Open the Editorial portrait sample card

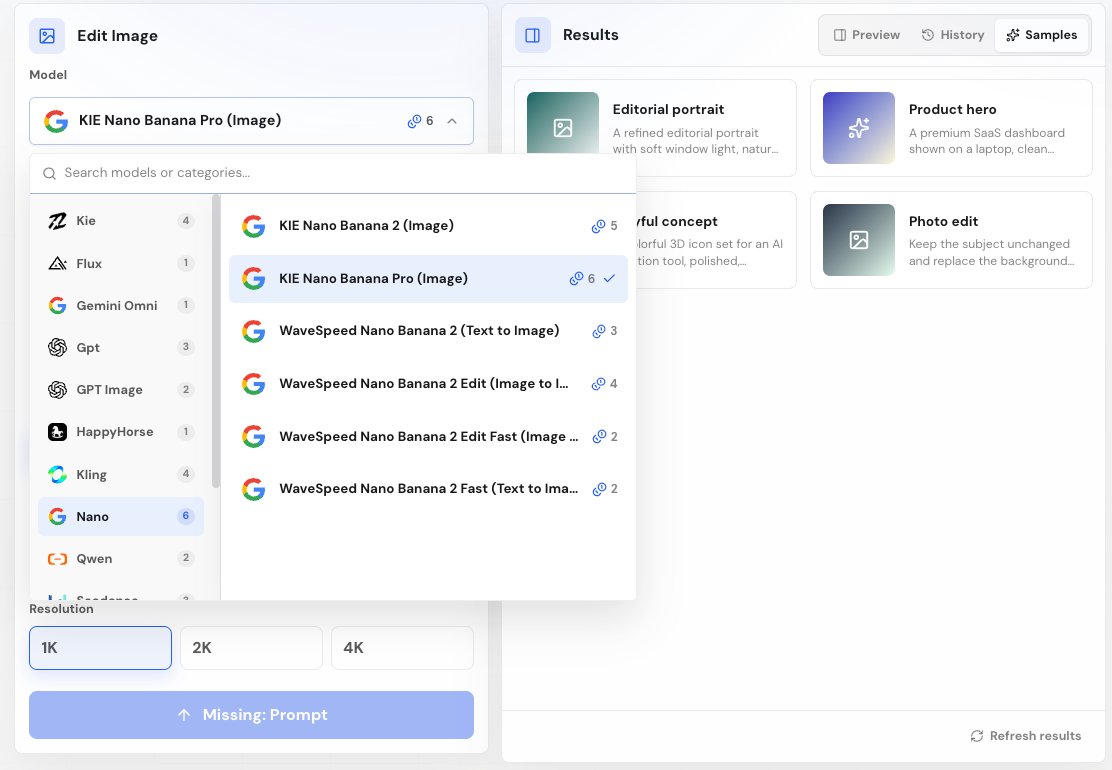pyautogui.click(x=655, y=117)
